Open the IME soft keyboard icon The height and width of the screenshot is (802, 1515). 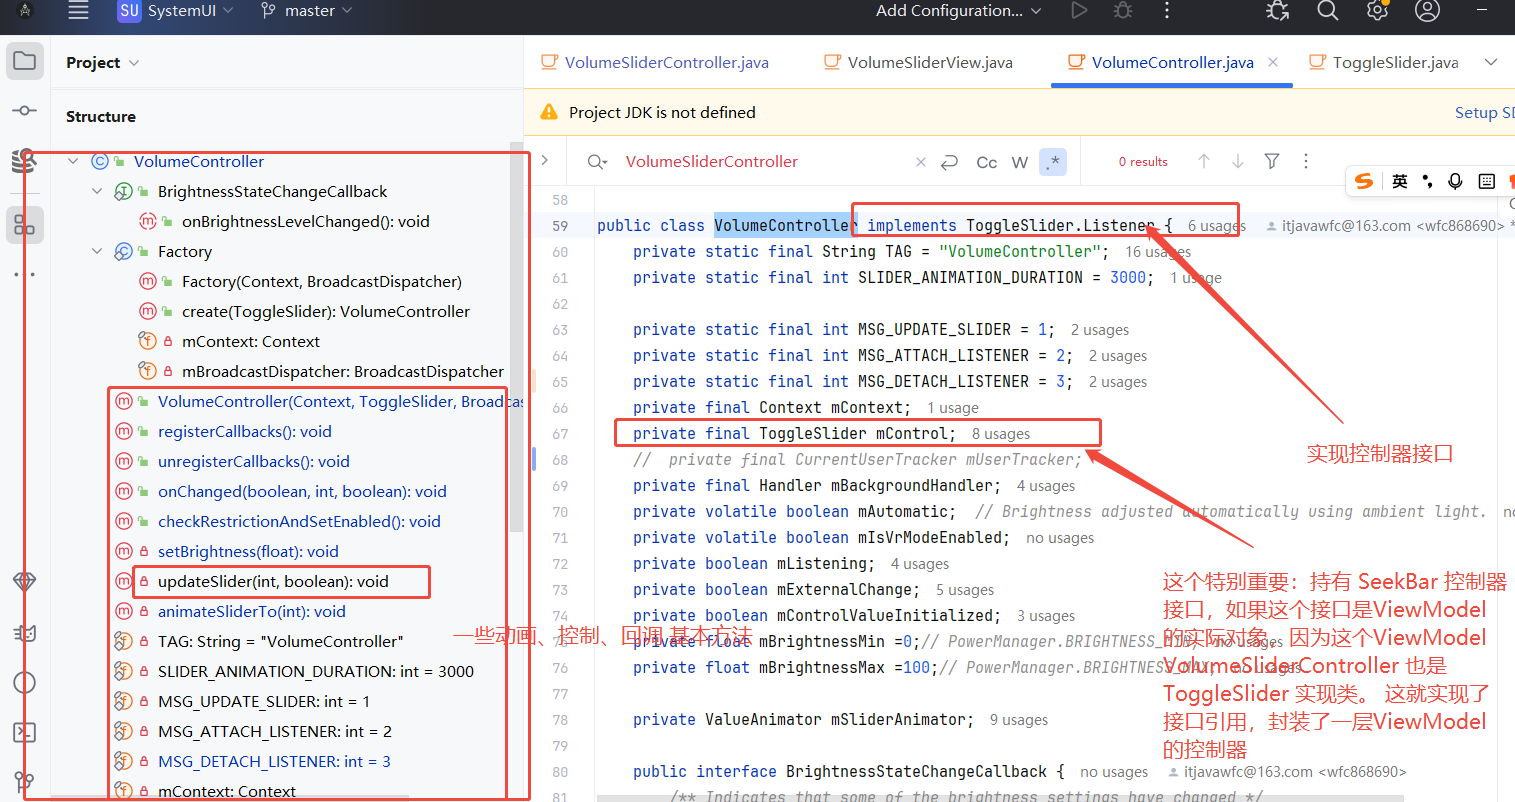coord(1487,181)
